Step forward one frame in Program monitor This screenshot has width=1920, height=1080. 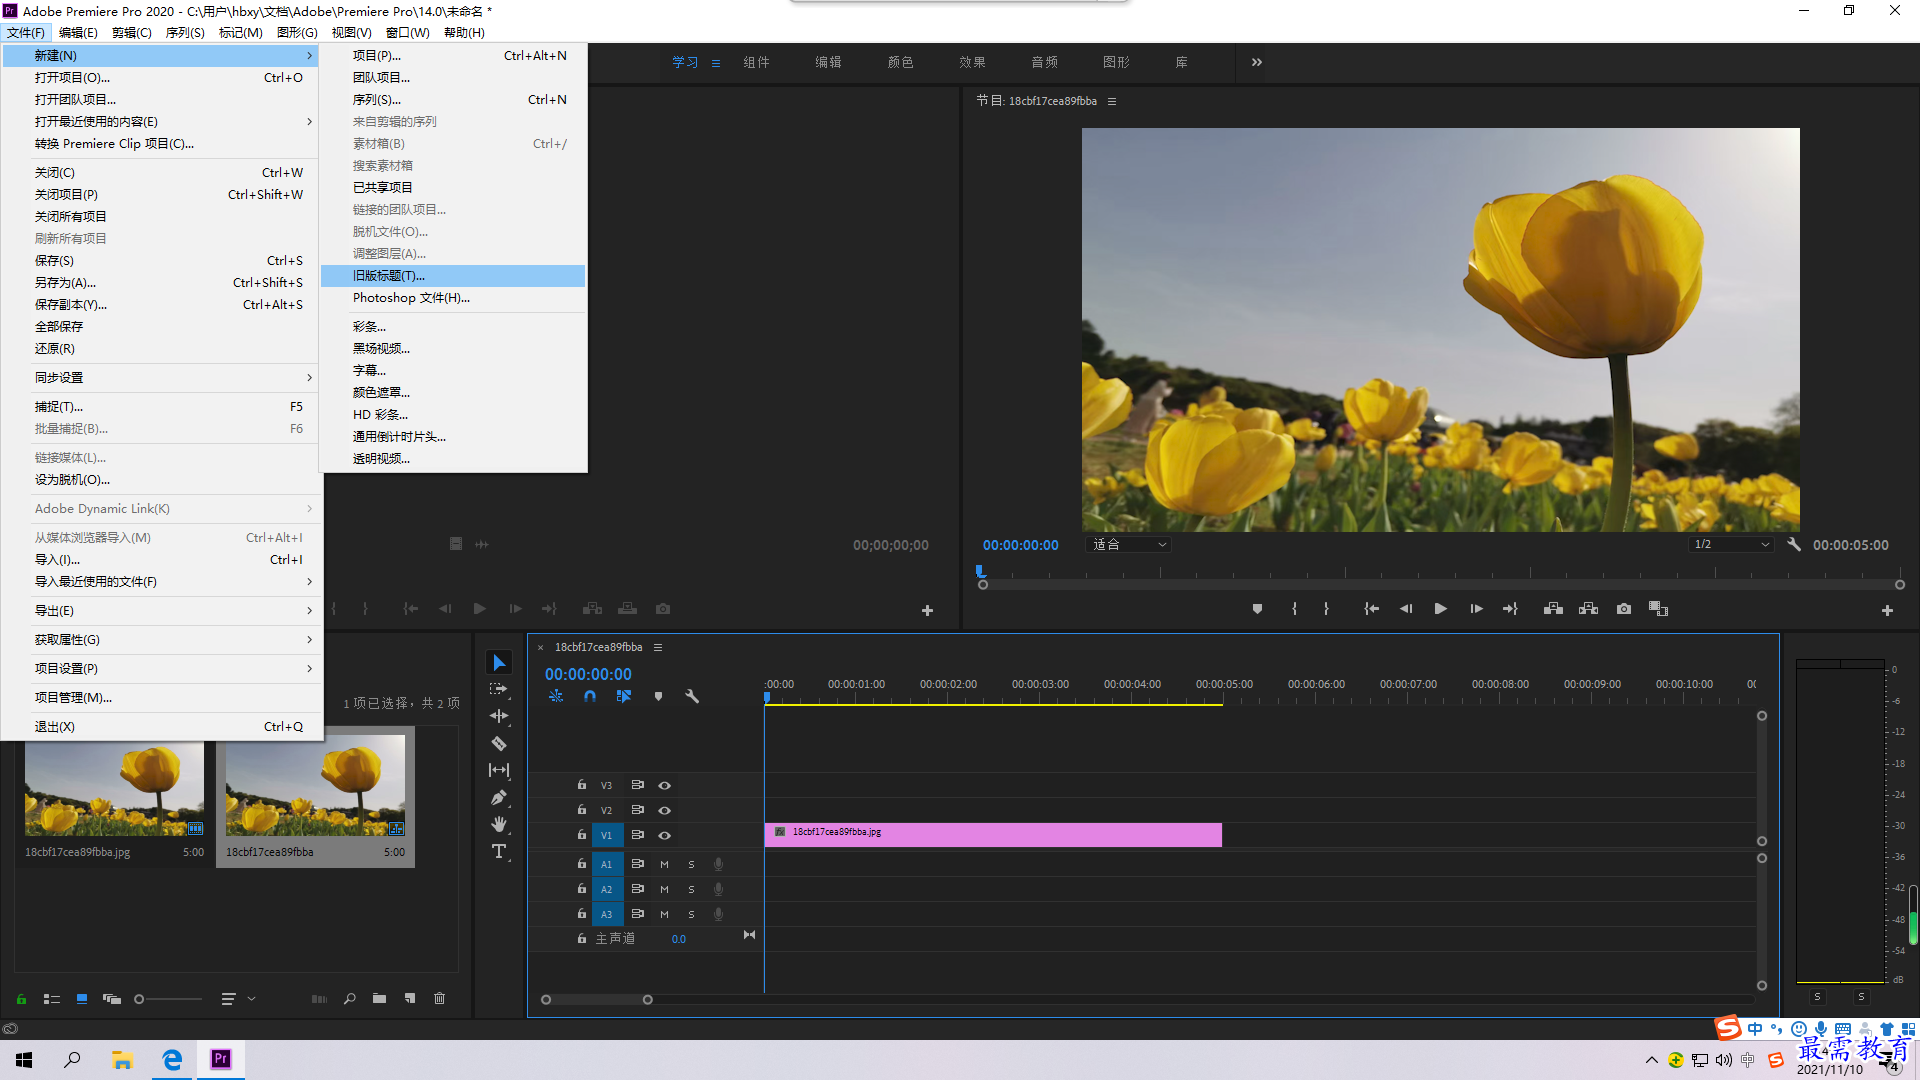pyautogui.click(x=1476, y=609)
